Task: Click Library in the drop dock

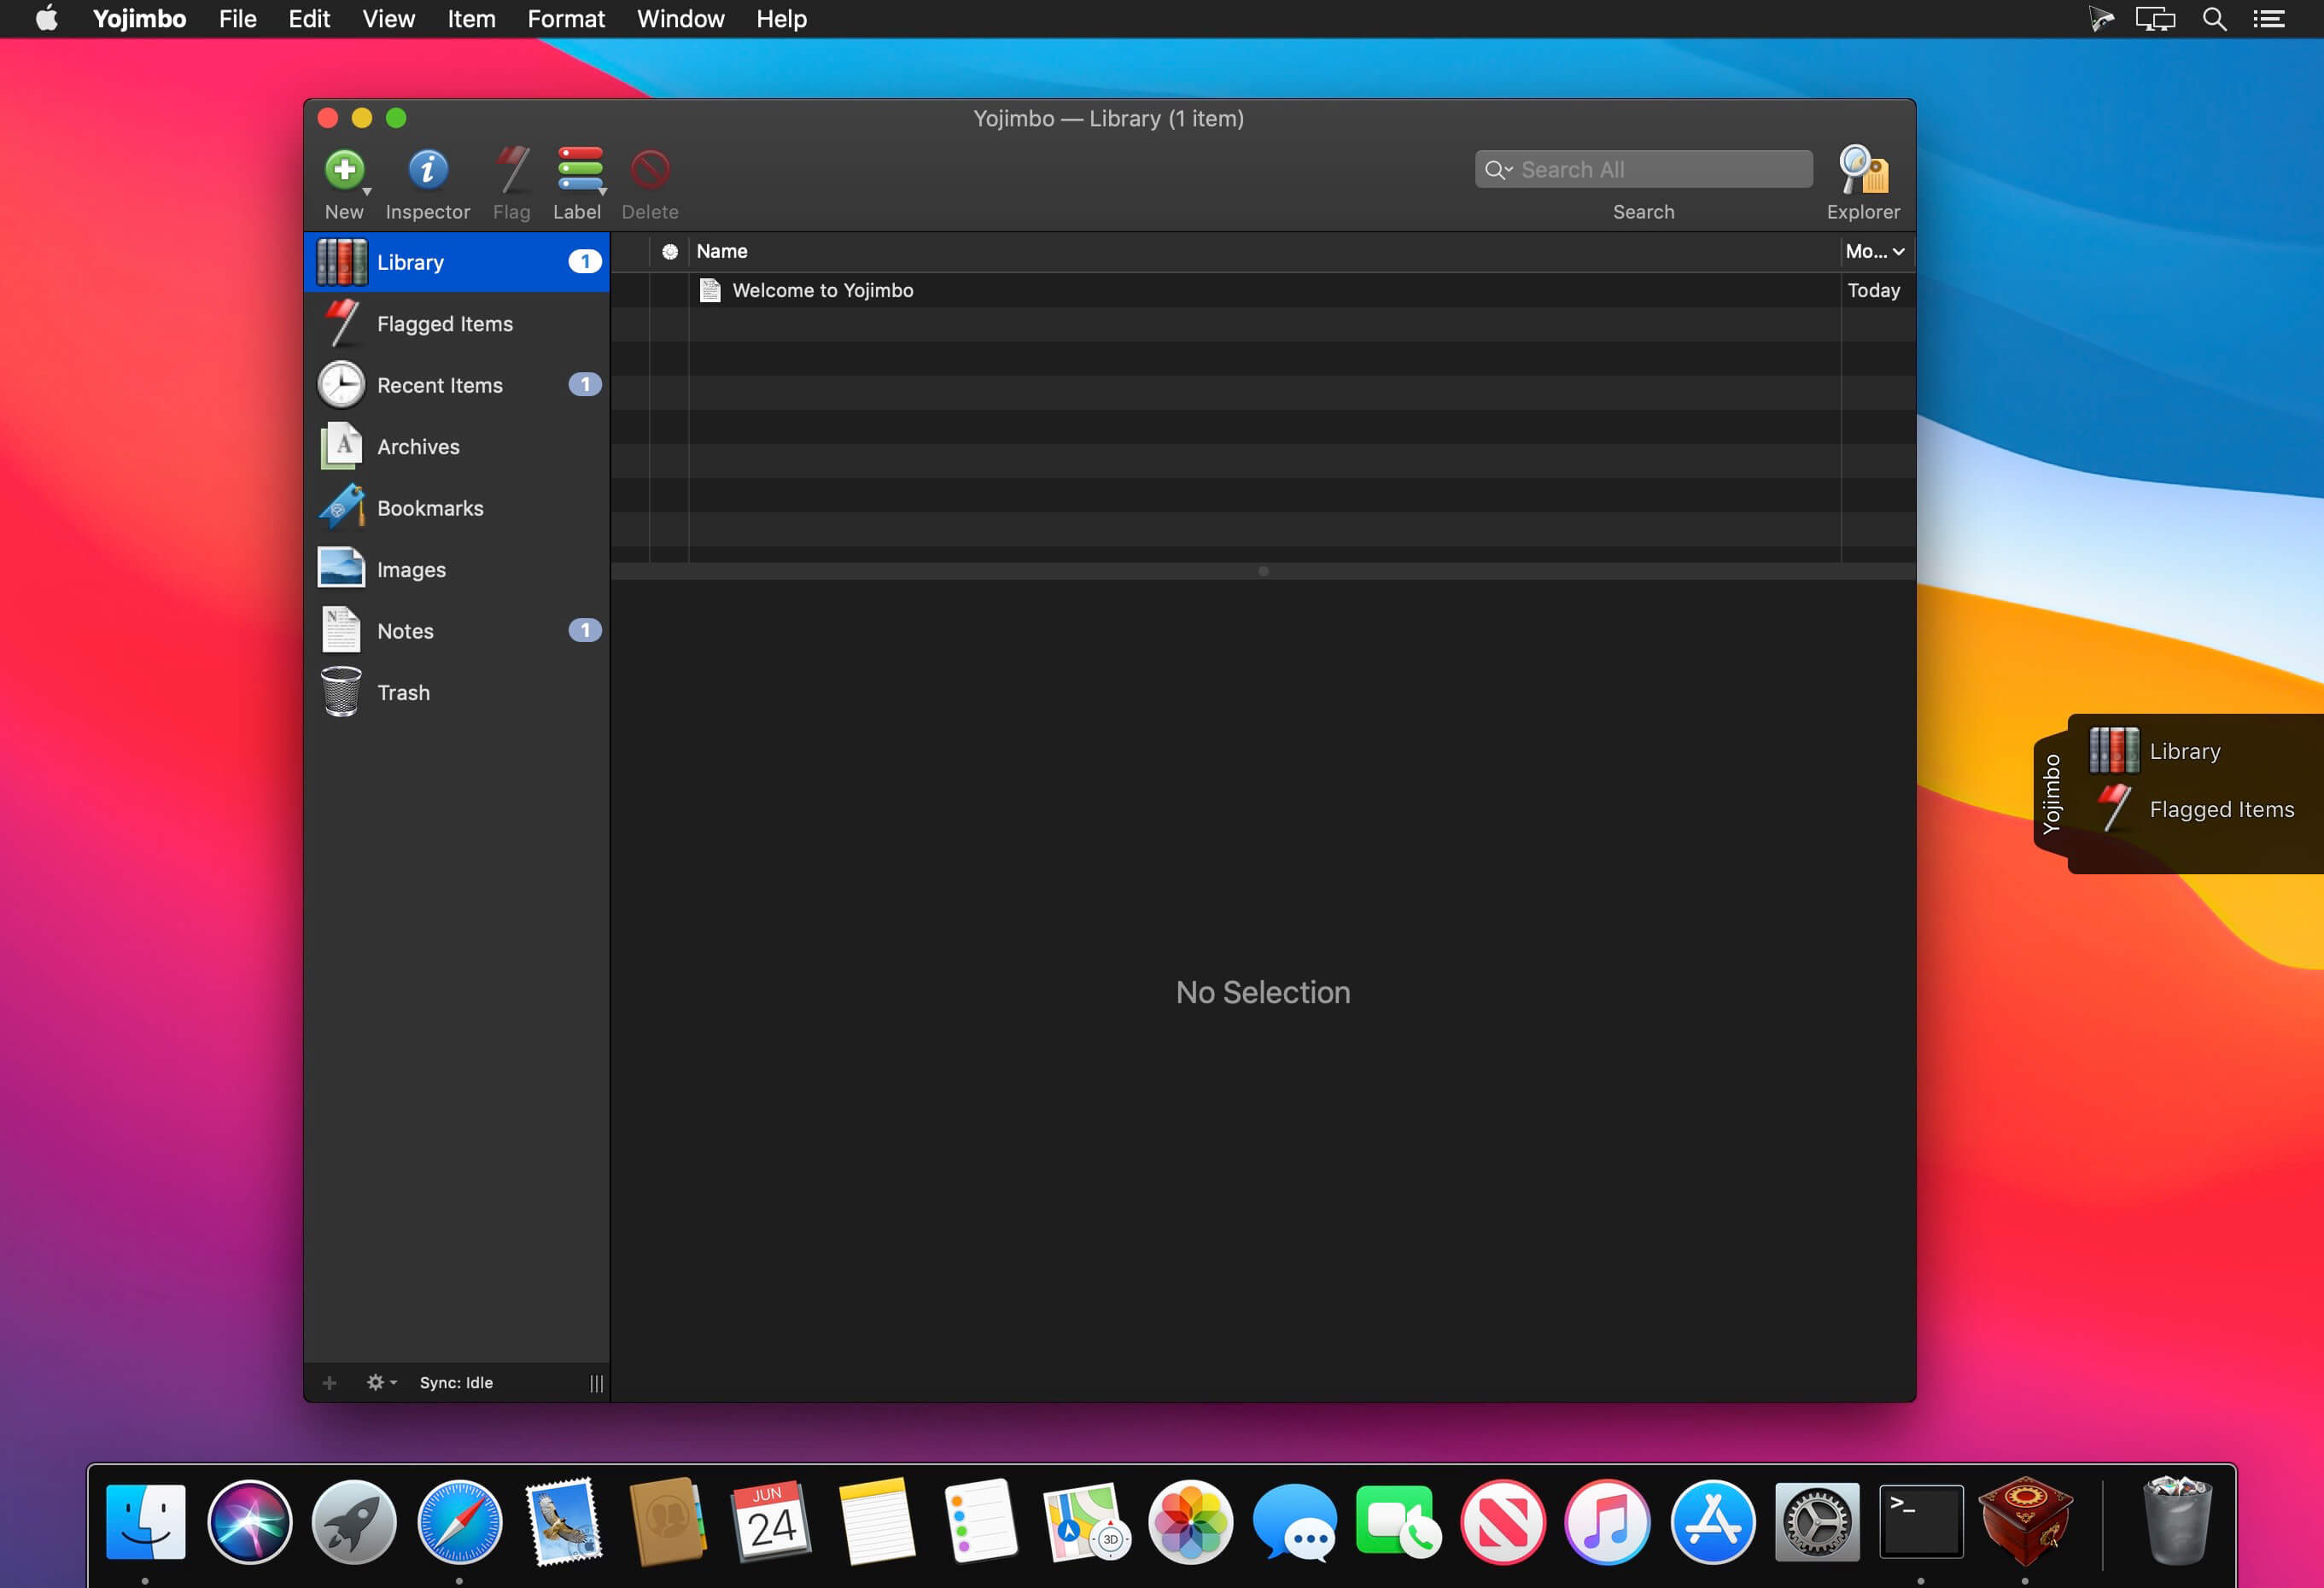Action: pyautogui.click(x=2184, y=751)
